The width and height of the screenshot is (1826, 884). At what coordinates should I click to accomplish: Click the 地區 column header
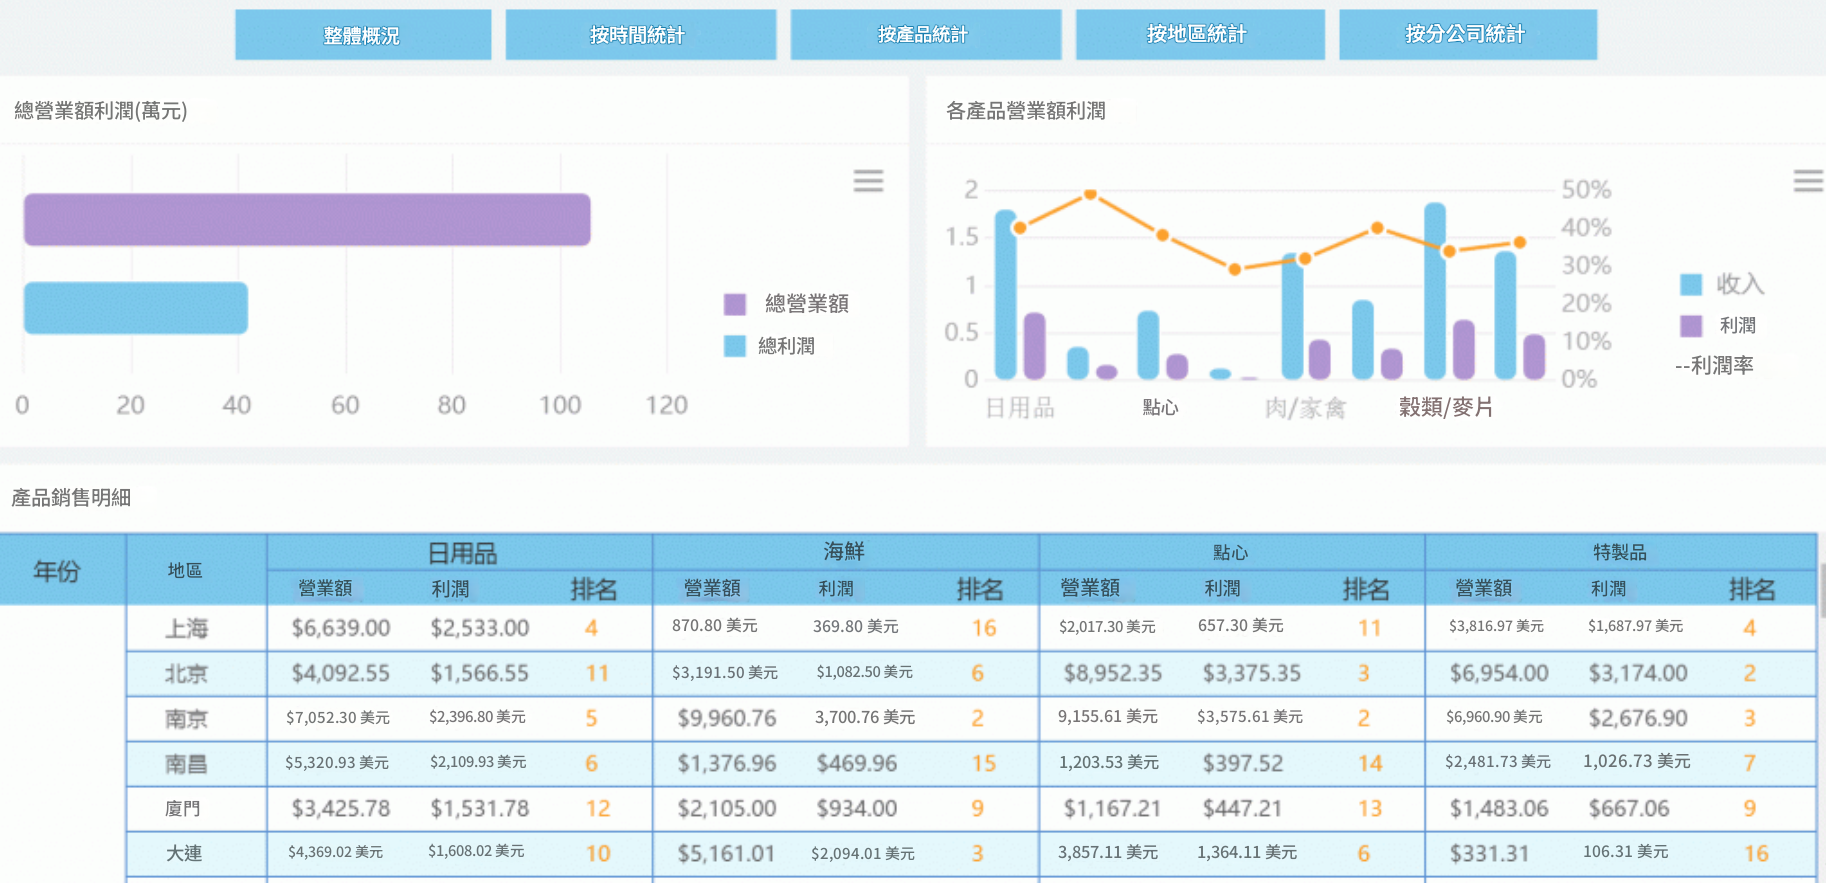(x=186, y=570)
